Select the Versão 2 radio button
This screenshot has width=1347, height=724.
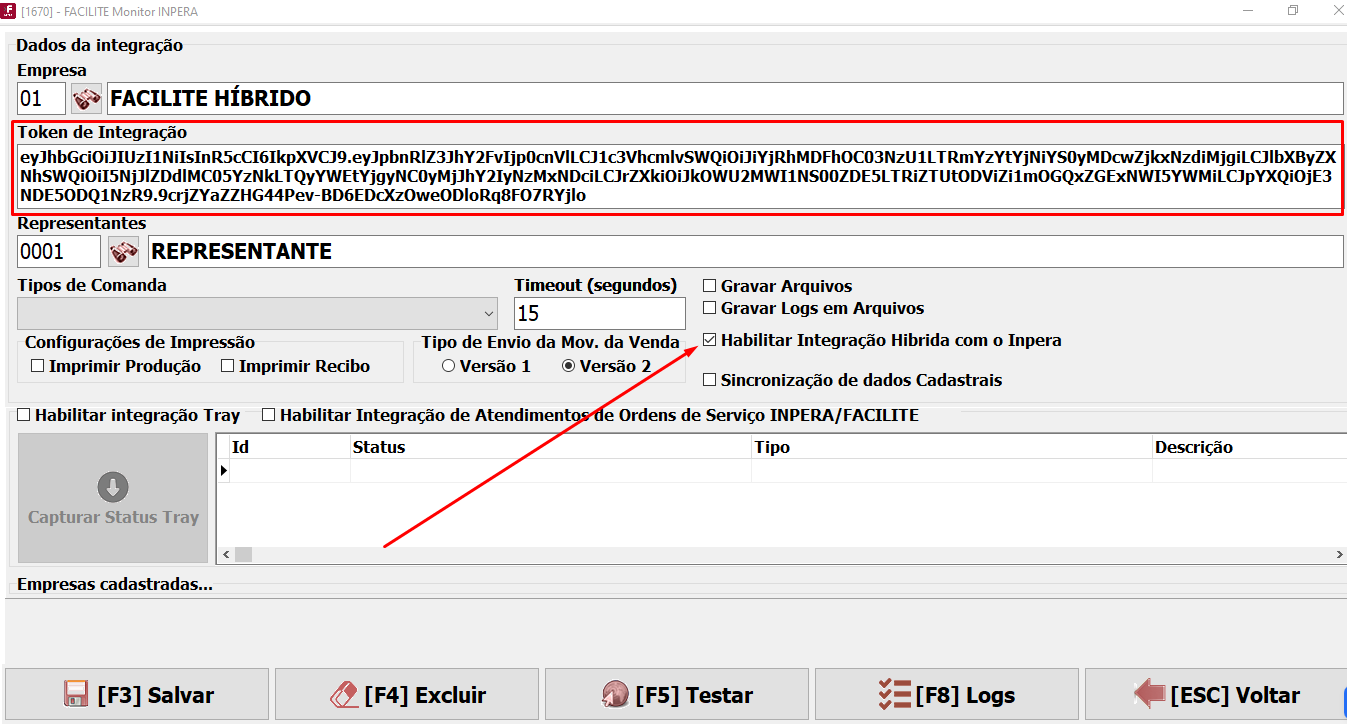pyautogui.click(x=569, y=366)
